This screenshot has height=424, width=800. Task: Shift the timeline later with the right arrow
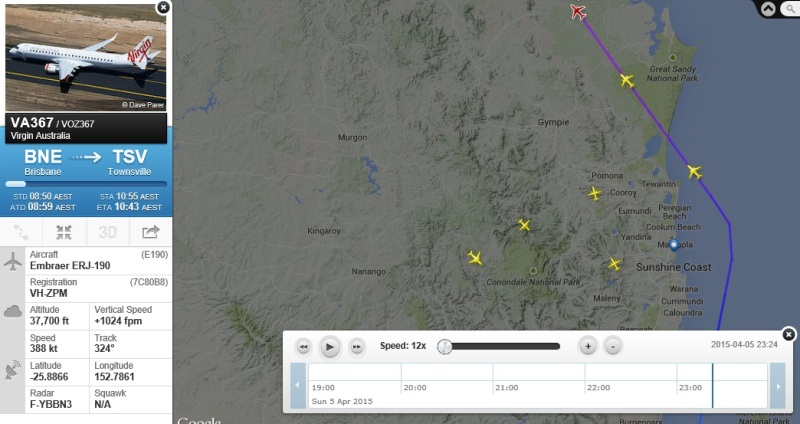[x=778, y=386]
